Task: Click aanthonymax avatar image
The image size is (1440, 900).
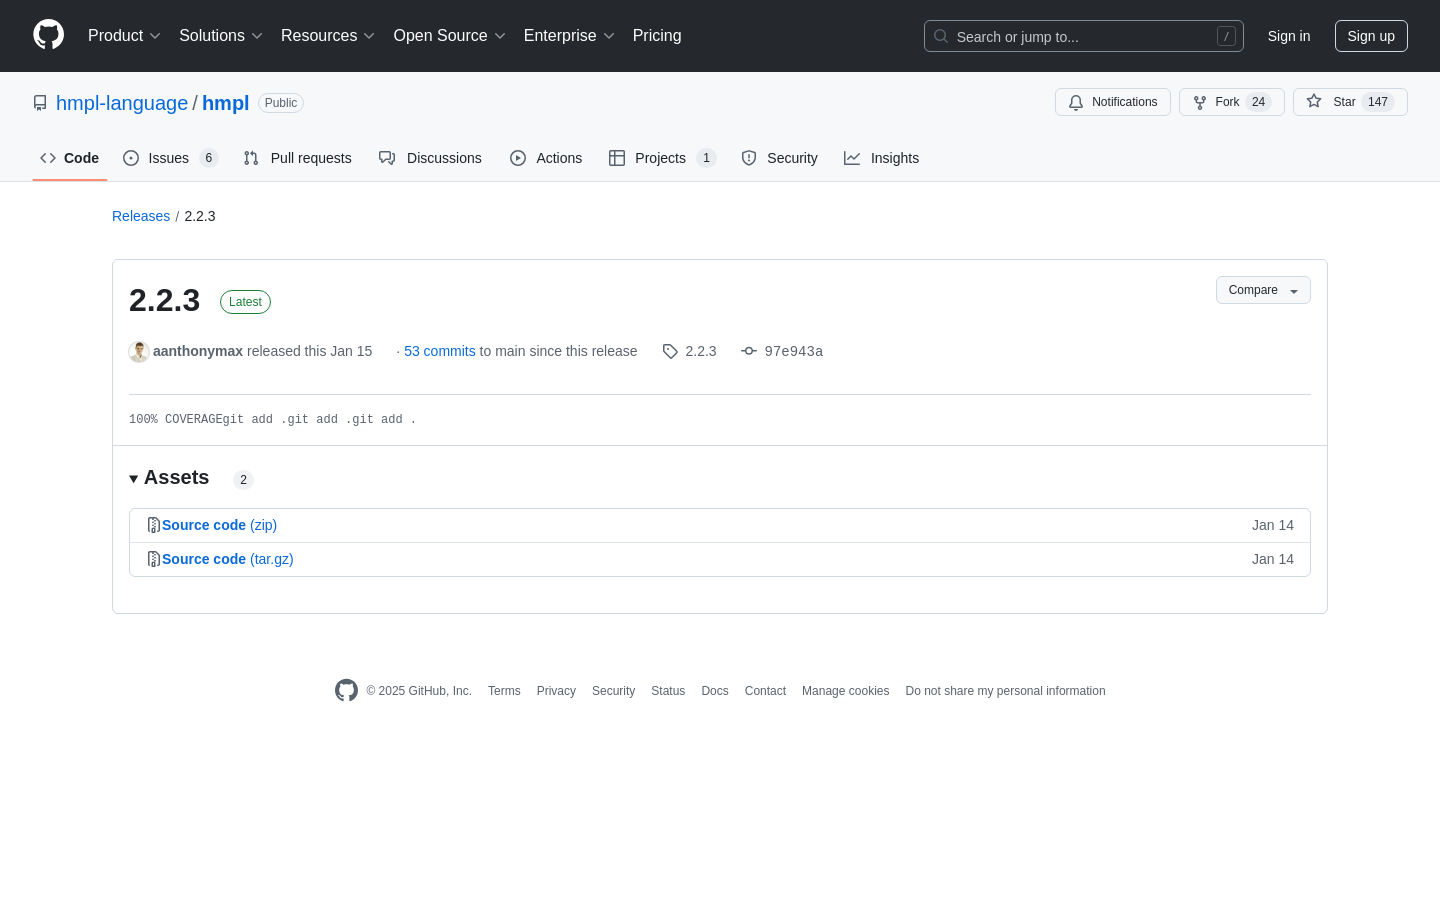Action: pos(139,351)
